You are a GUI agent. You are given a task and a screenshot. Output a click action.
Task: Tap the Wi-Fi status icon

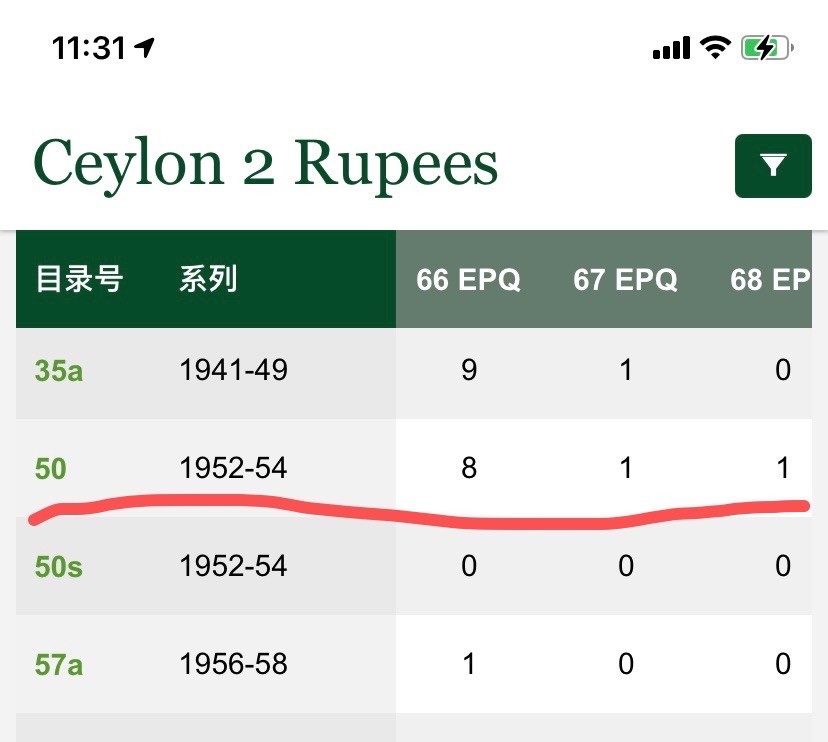pos(716,48)
